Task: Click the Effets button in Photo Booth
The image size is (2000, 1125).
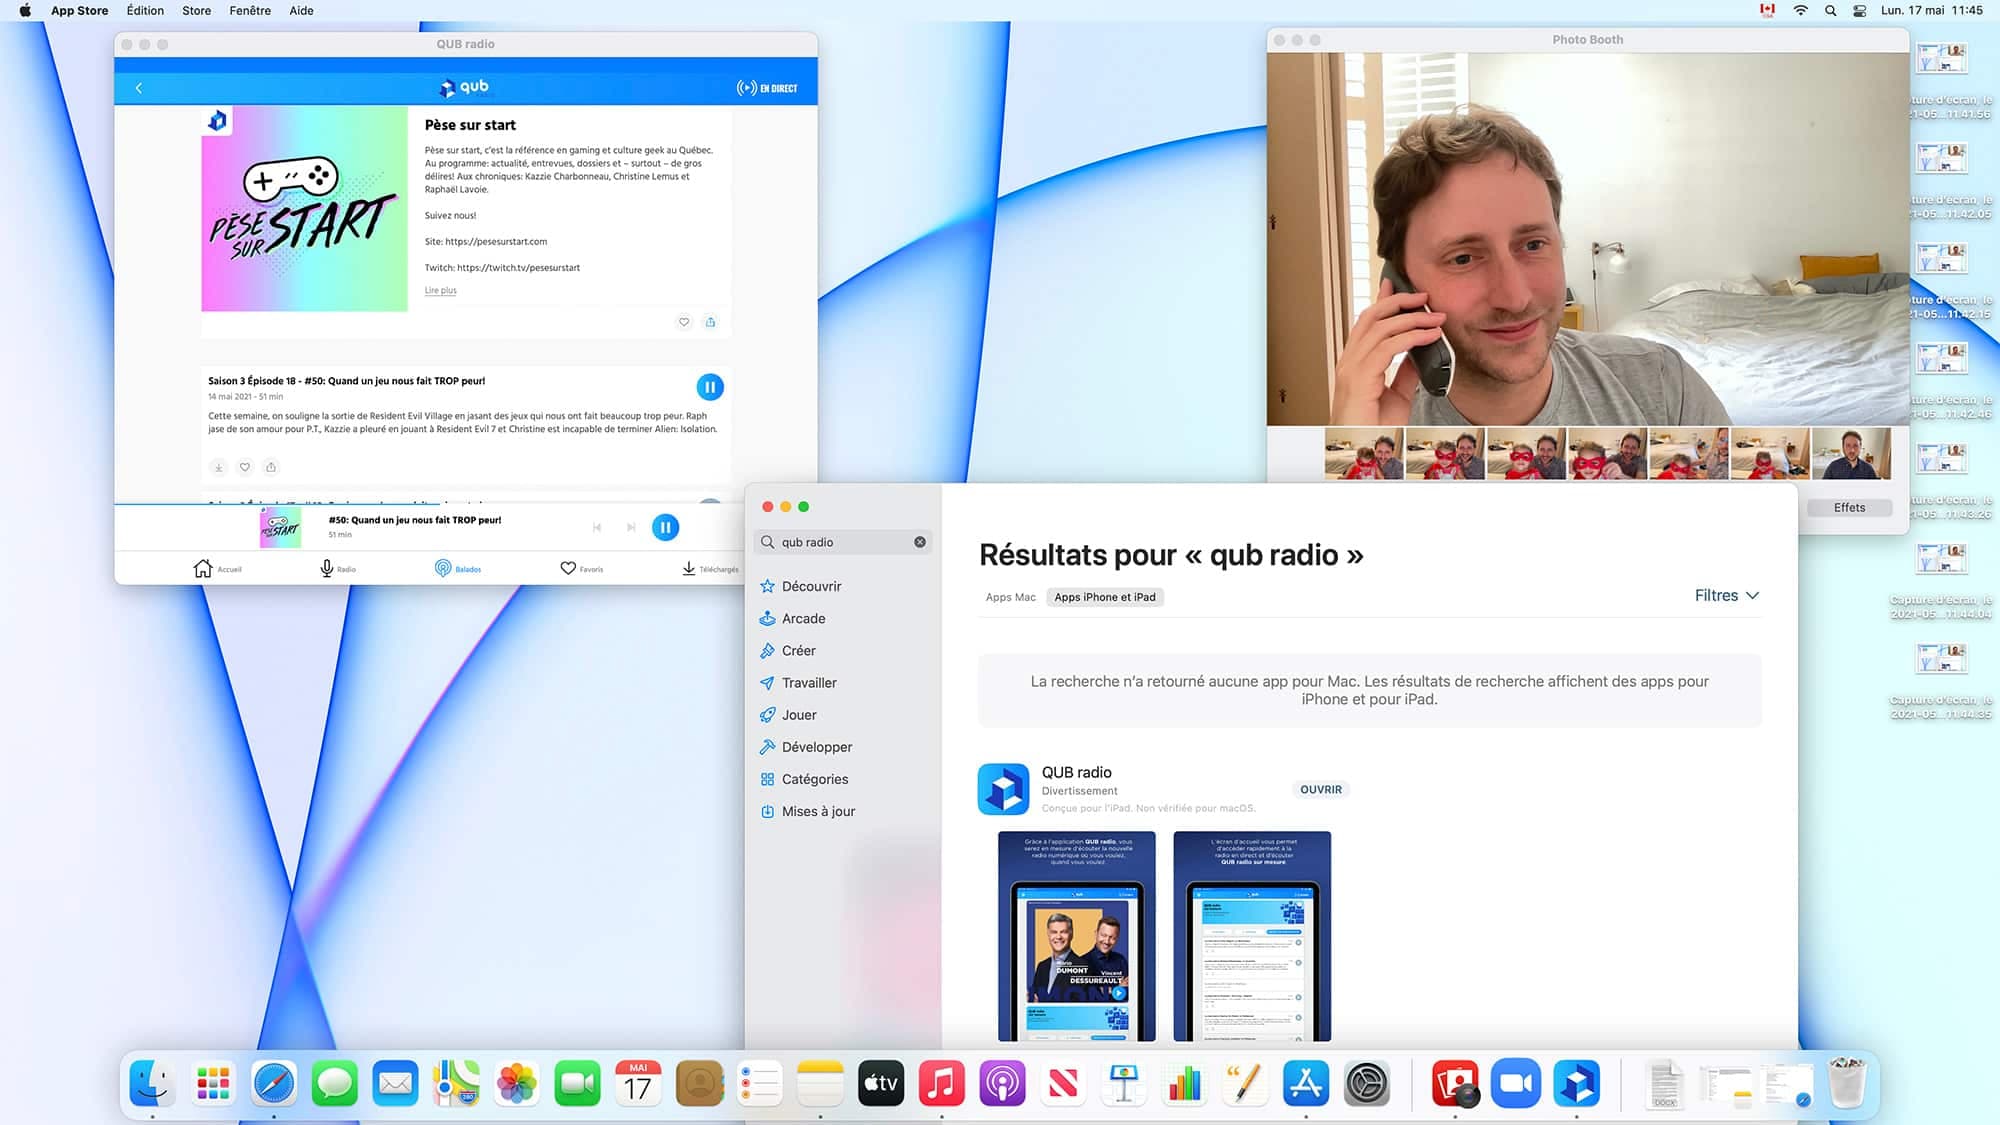Action: pyautogui.click(x=1849, y=507)
